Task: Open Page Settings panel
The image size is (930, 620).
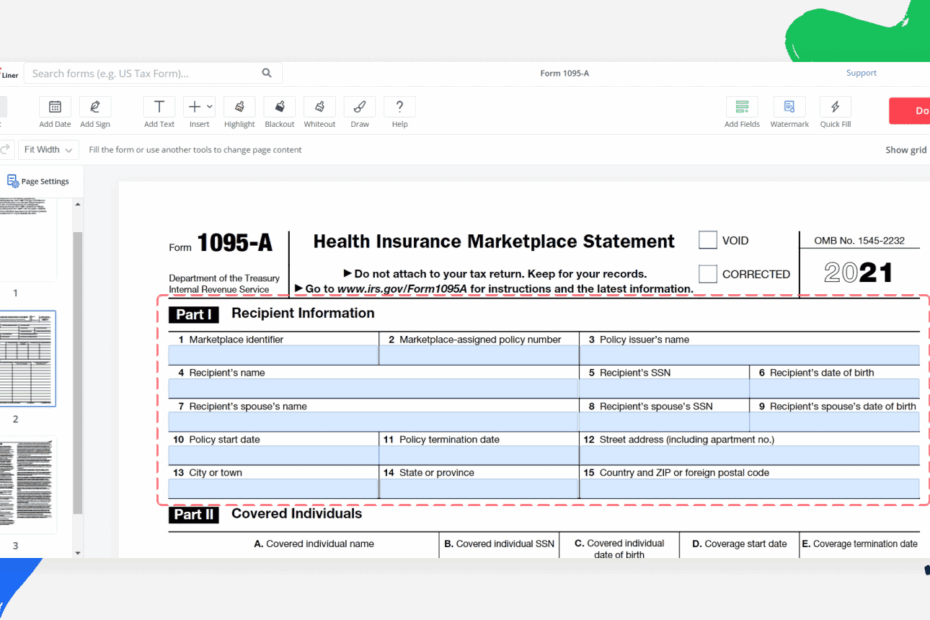Action: 40,181
